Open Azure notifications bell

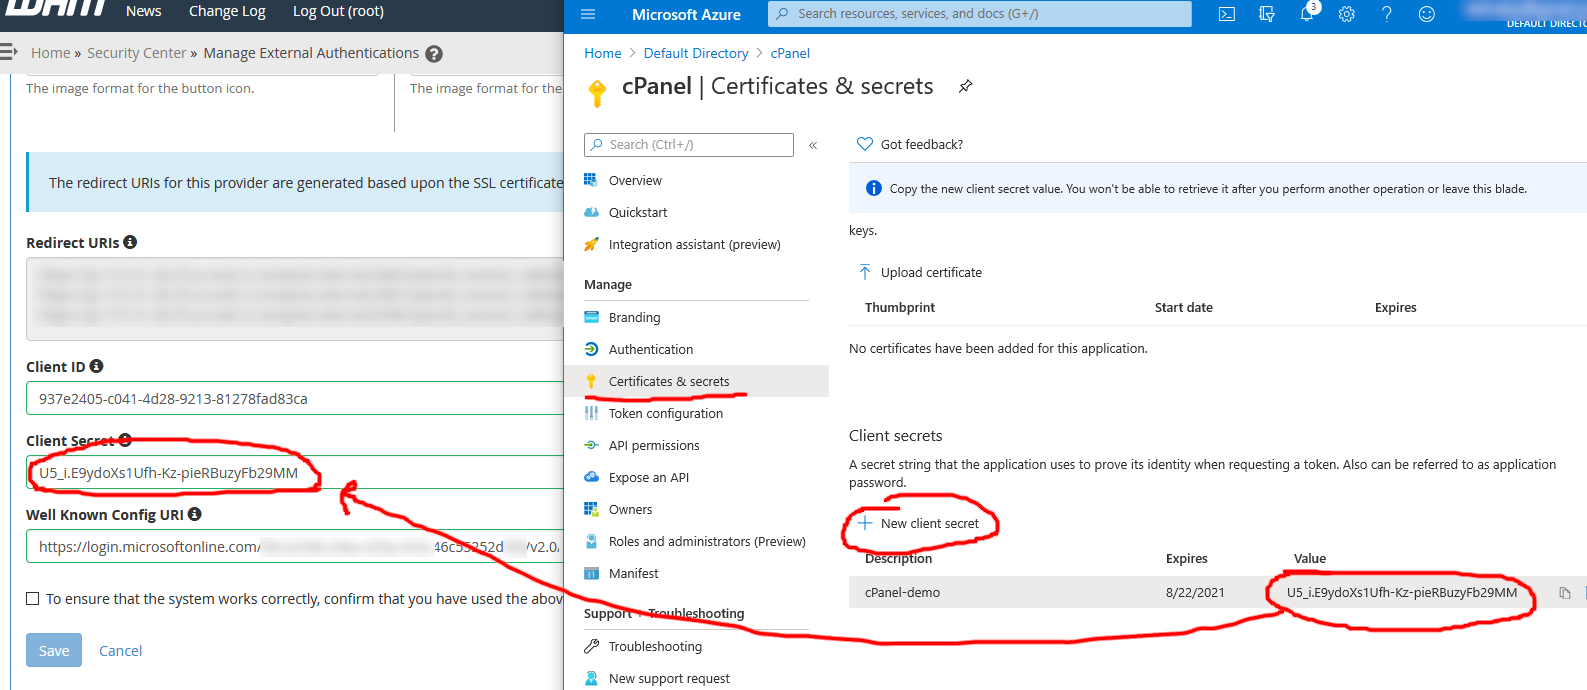[1307, 14]
